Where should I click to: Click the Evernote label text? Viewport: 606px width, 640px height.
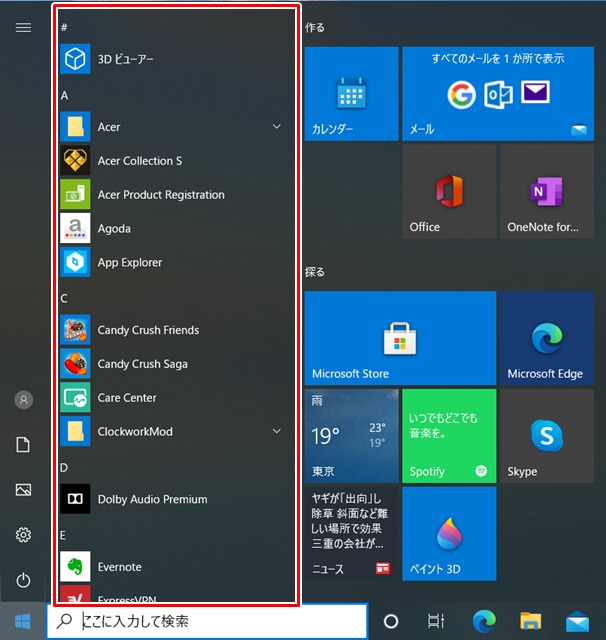click(120, 567)
